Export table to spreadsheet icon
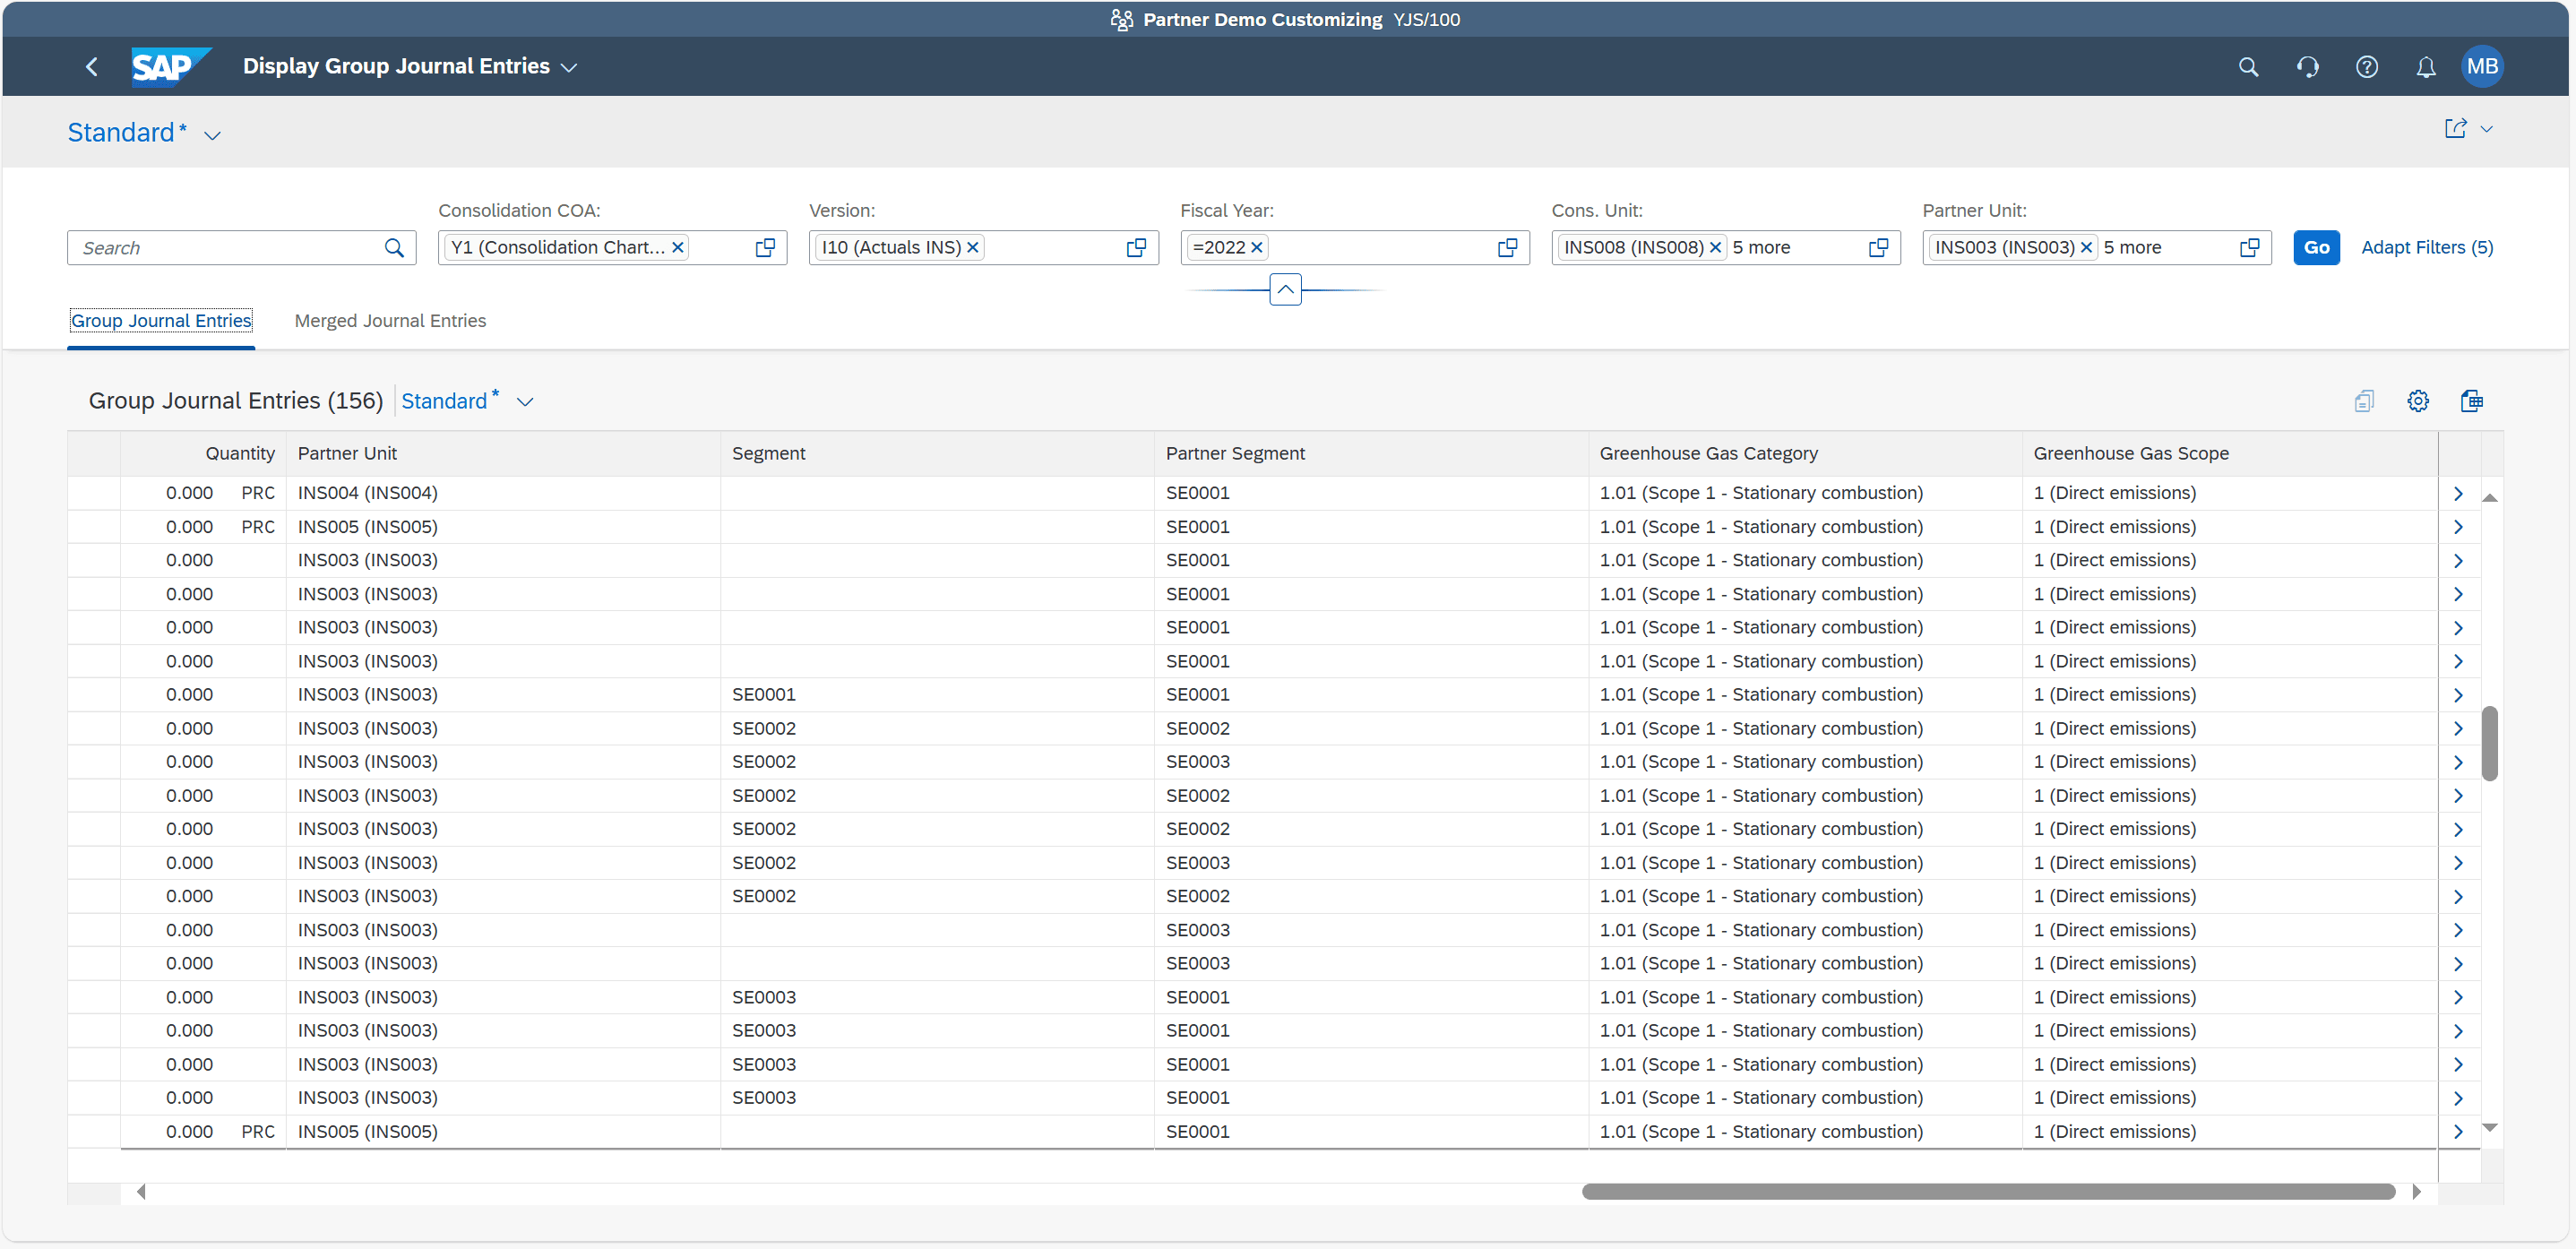2576x1249 pixels. tap(2471, 401)
